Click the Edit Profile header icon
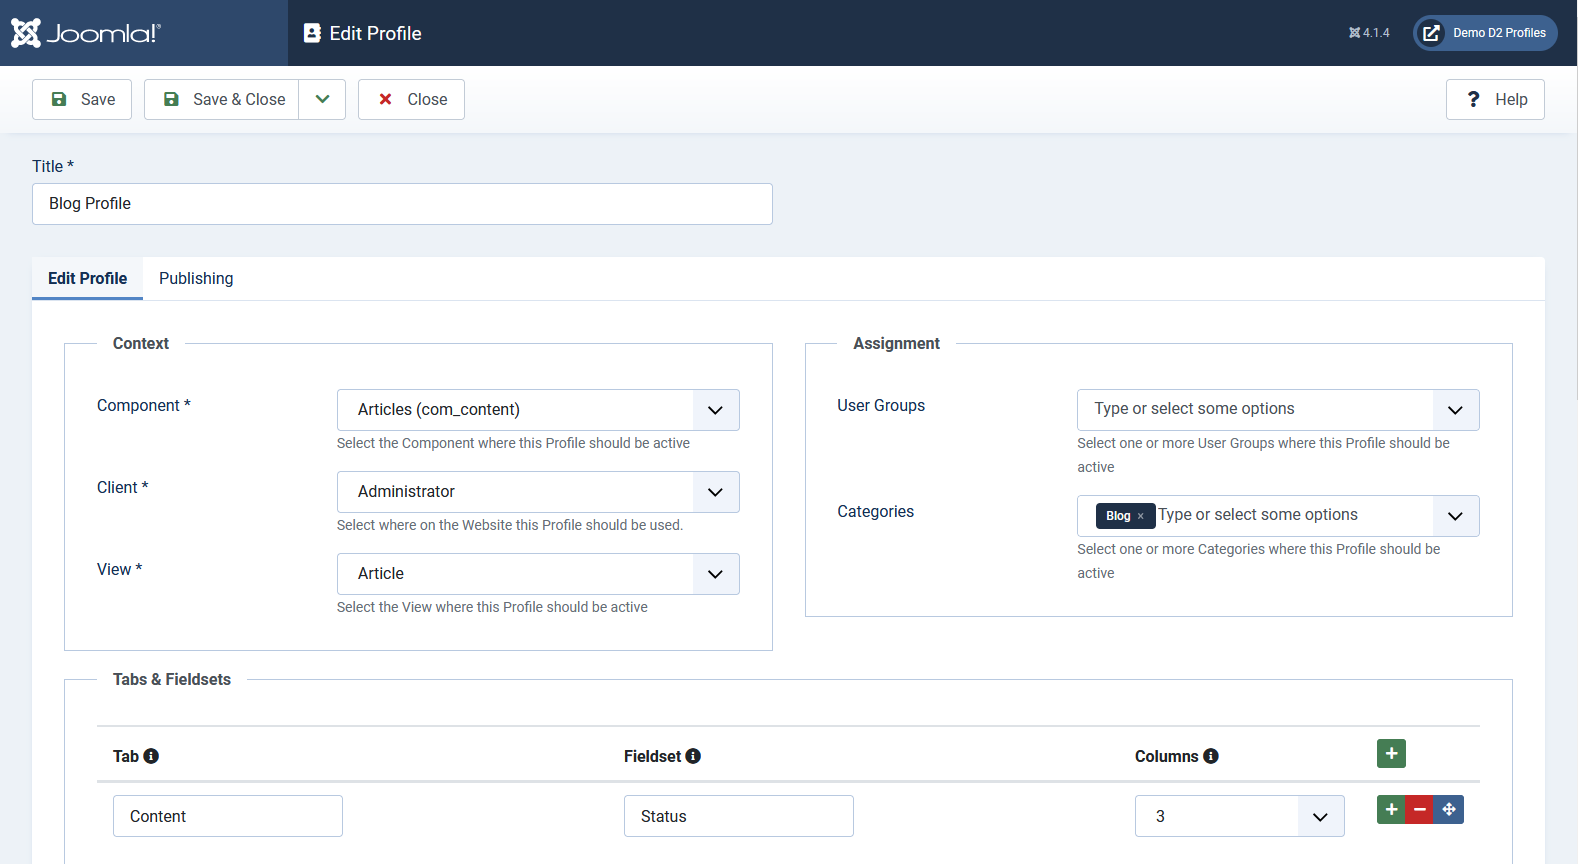The width and height of the screenshot is (1578, 864). 312,33
